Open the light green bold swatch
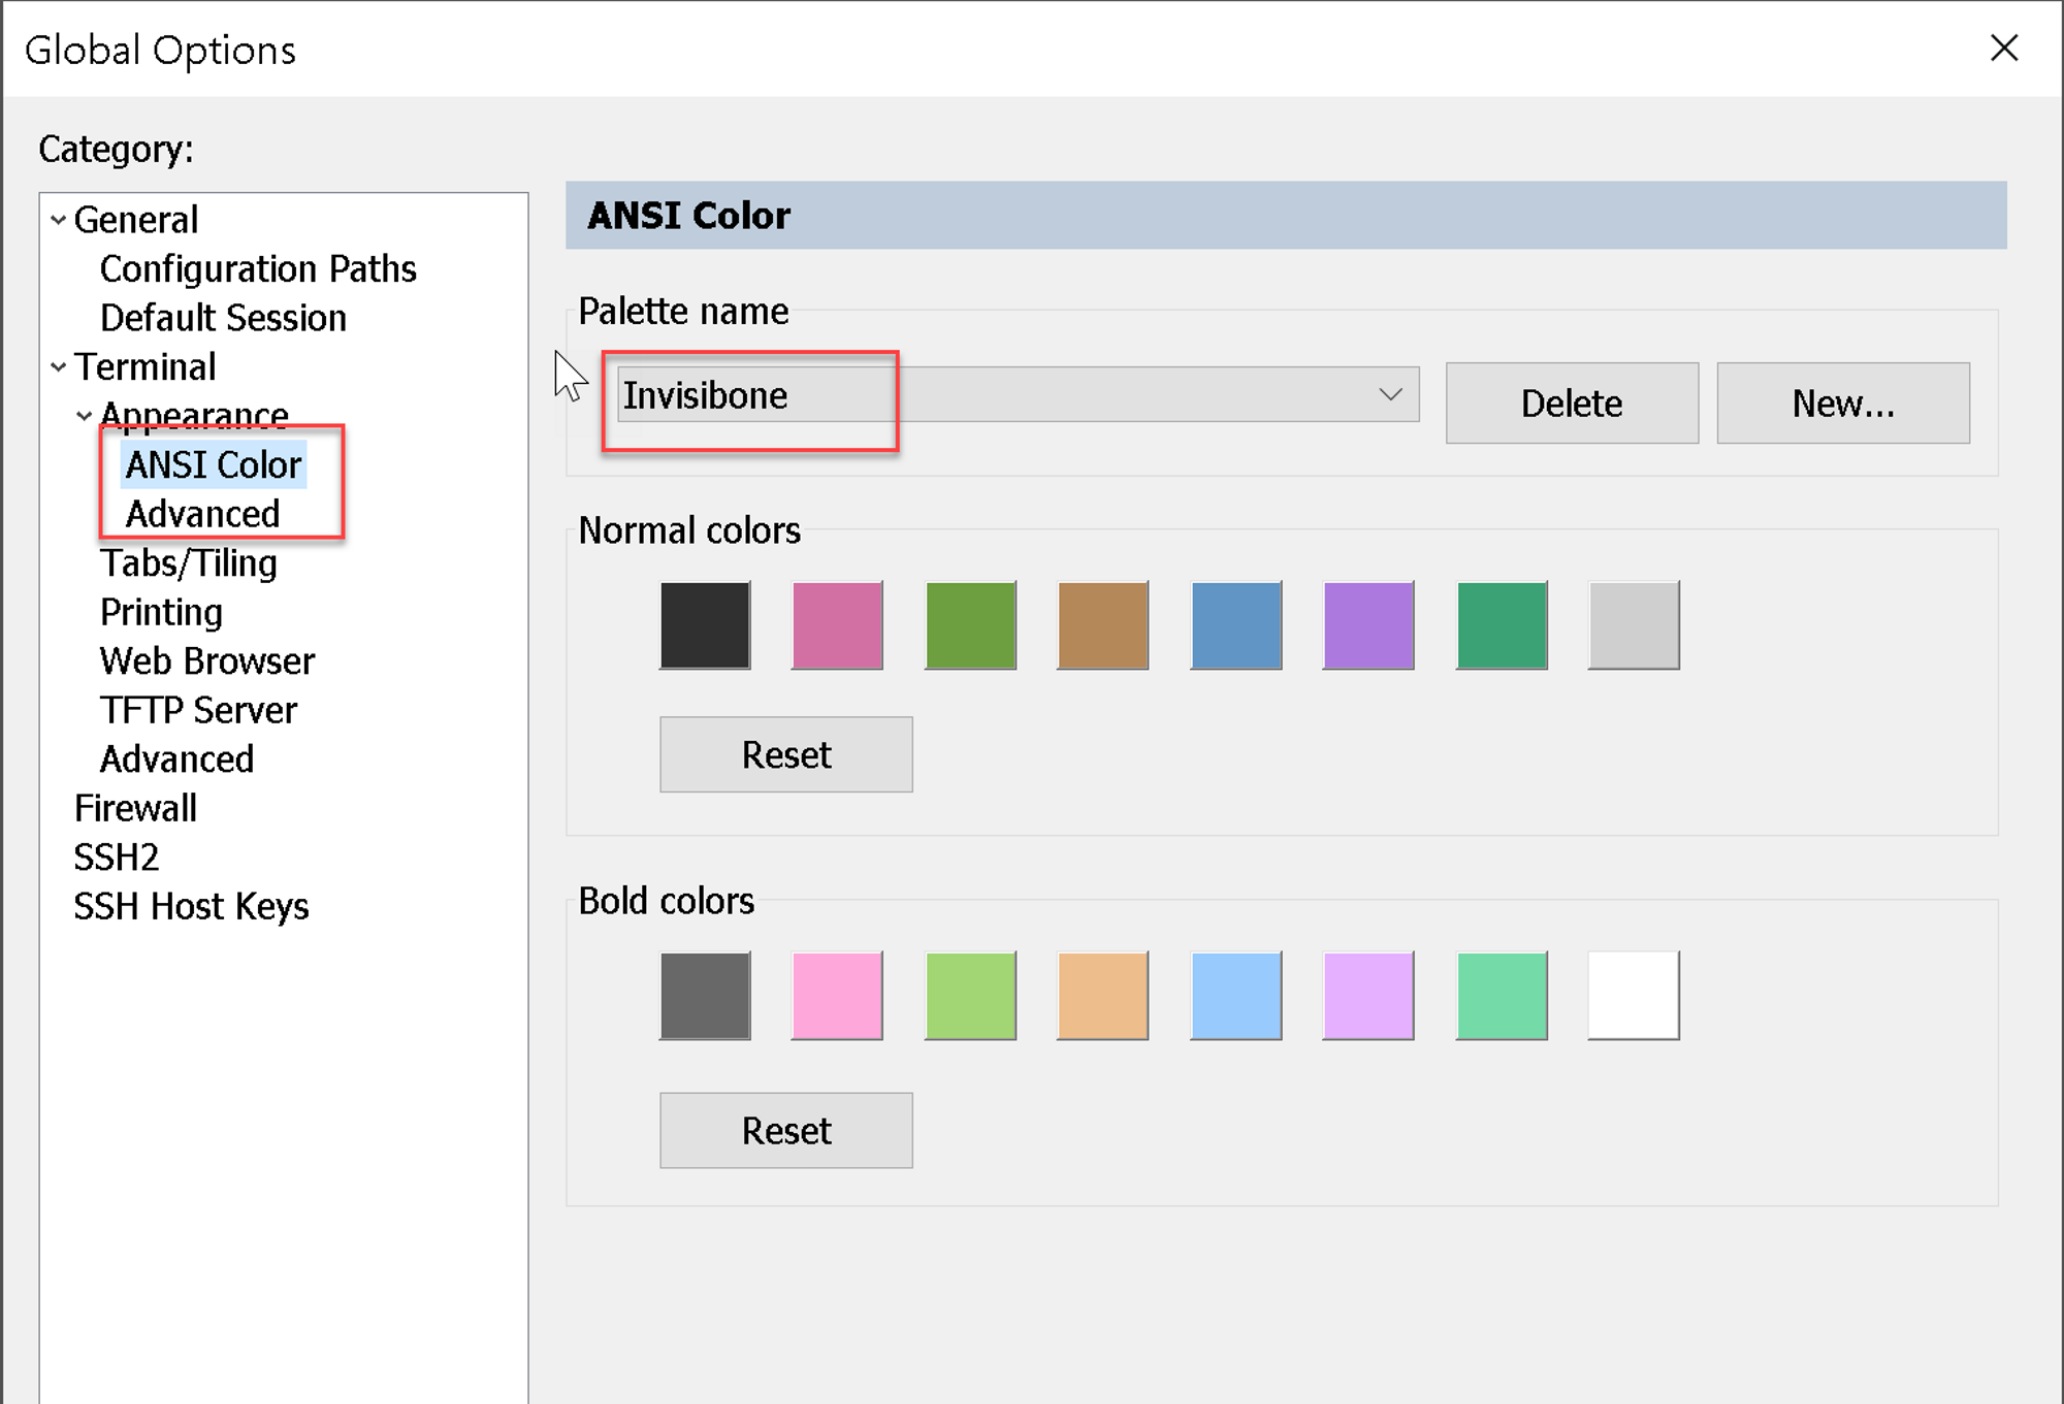This screenshot has height=1404, width=2064. coord(970,996)
